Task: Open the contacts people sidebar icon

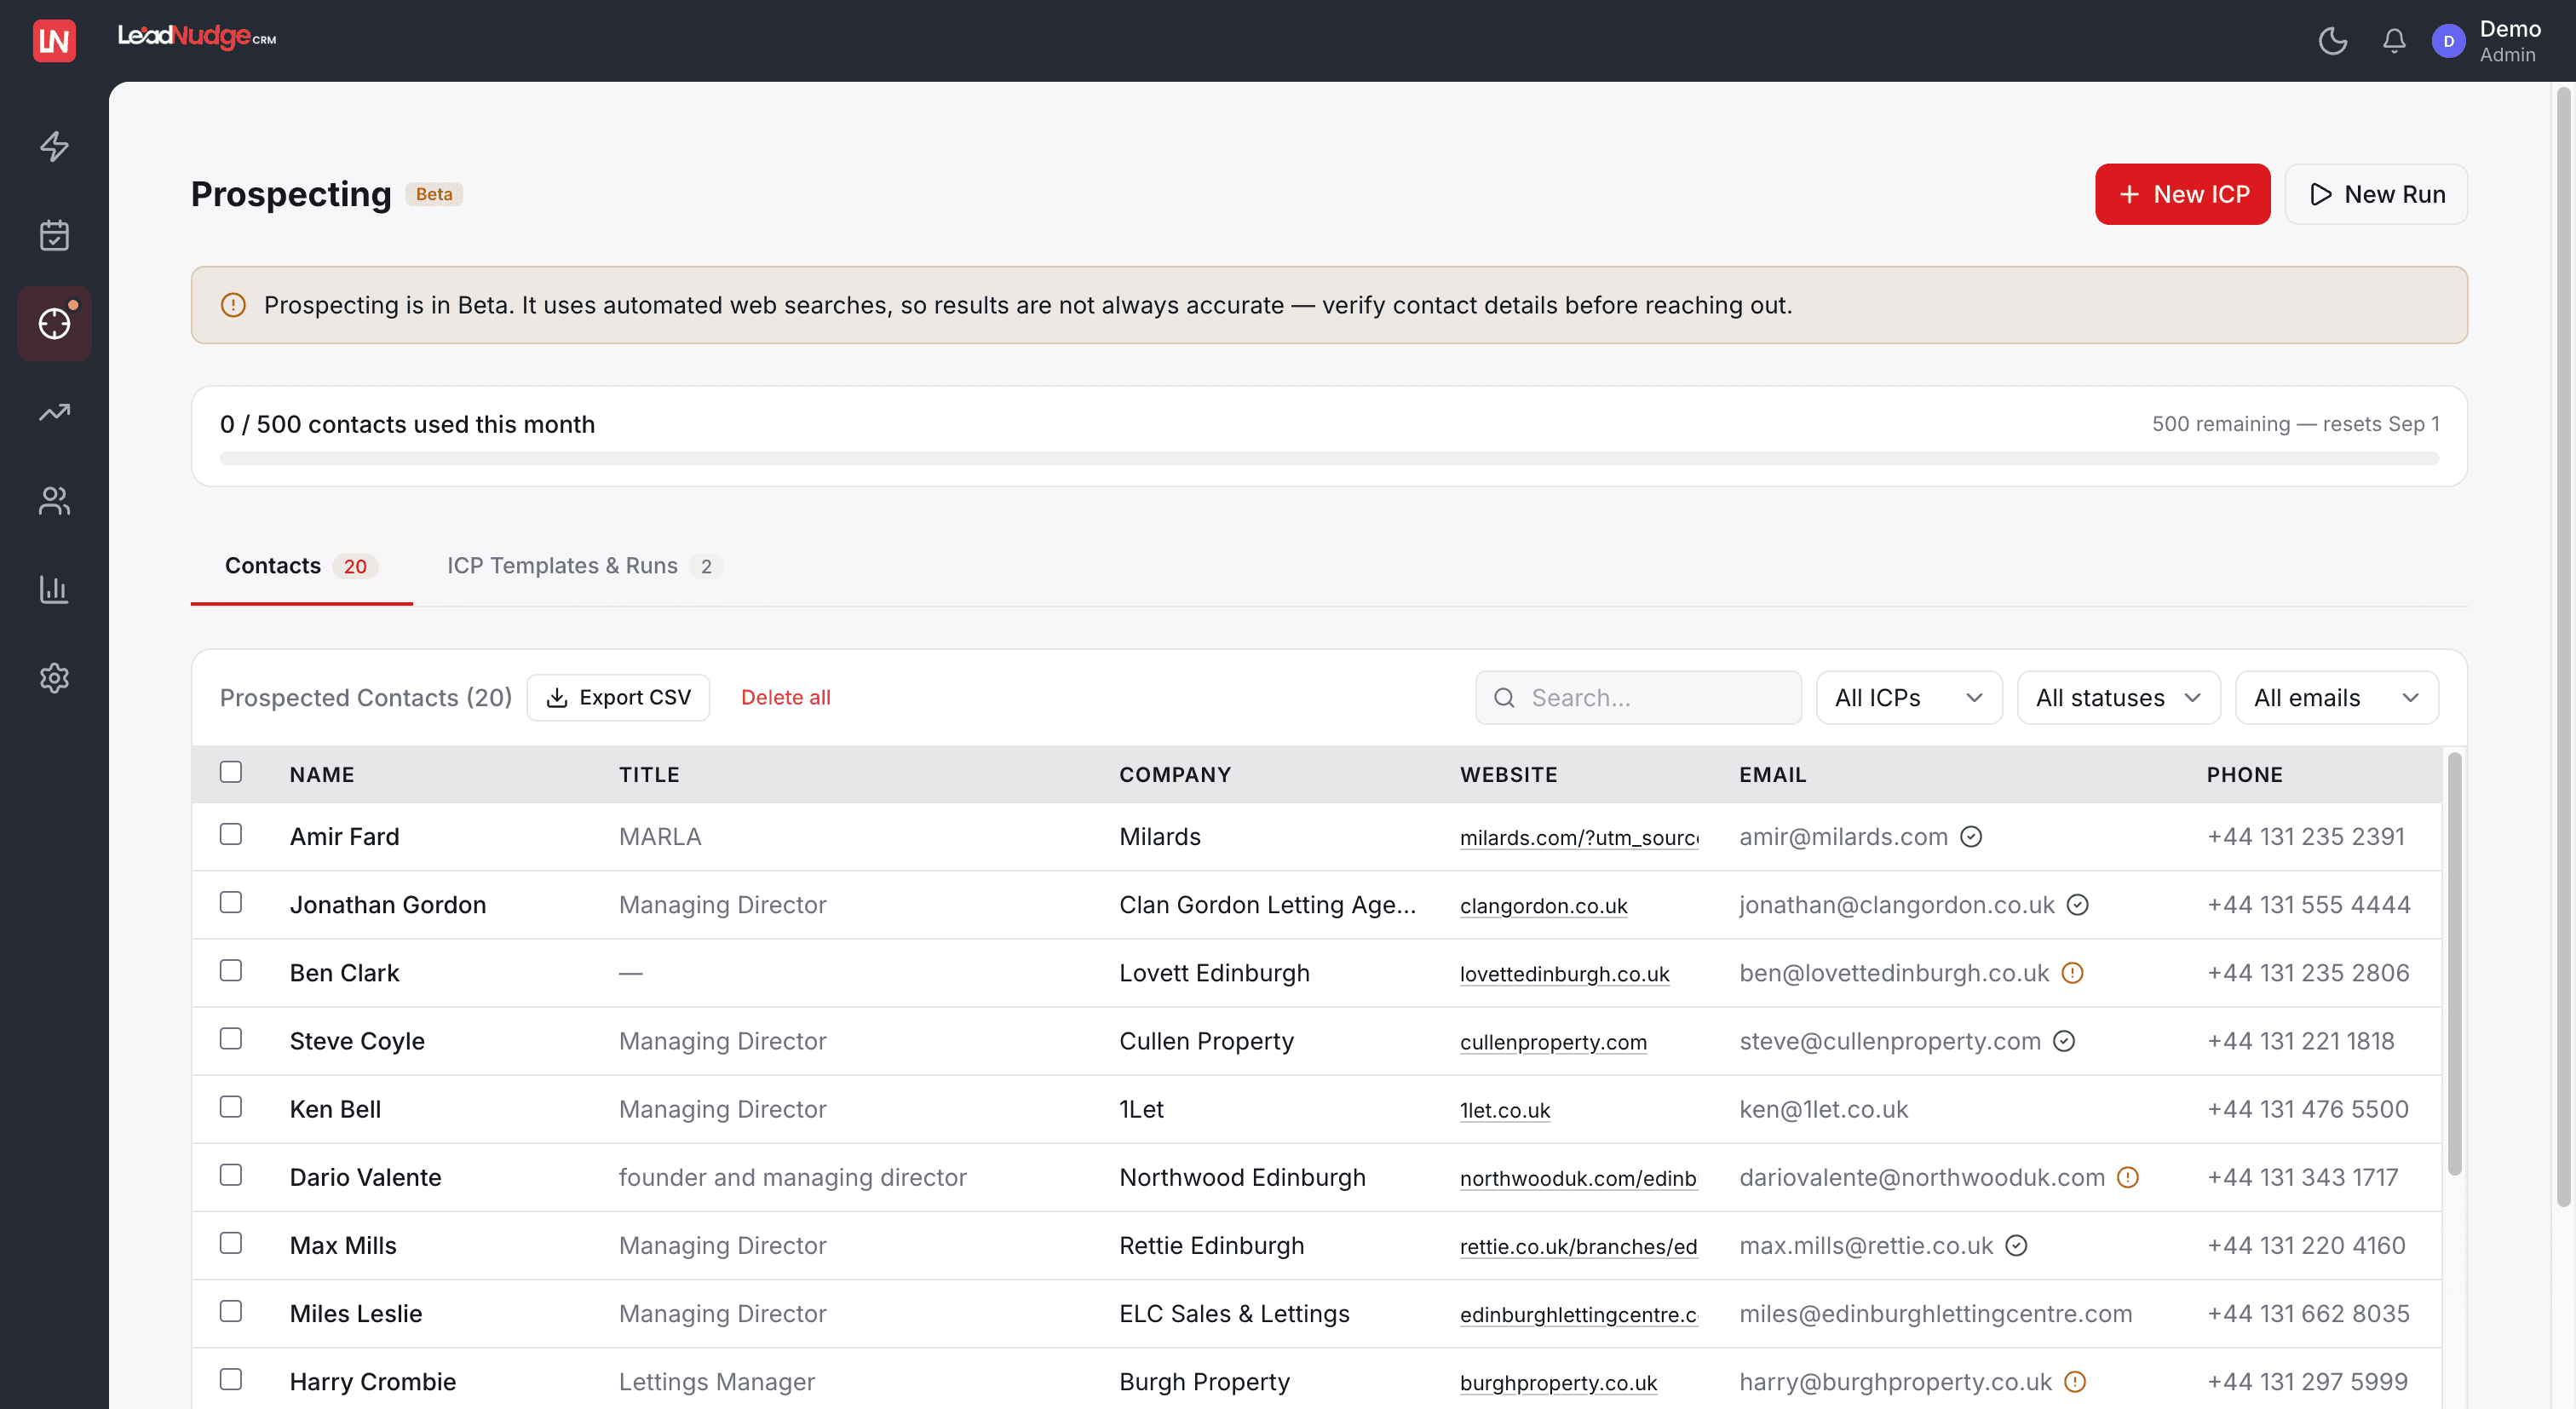Action: (x=54, y=501)
